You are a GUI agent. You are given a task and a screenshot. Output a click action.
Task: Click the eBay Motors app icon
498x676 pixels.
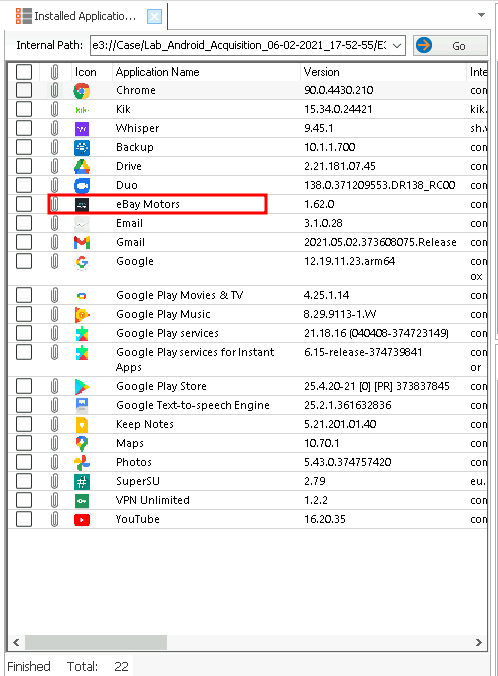coord(82,205)
